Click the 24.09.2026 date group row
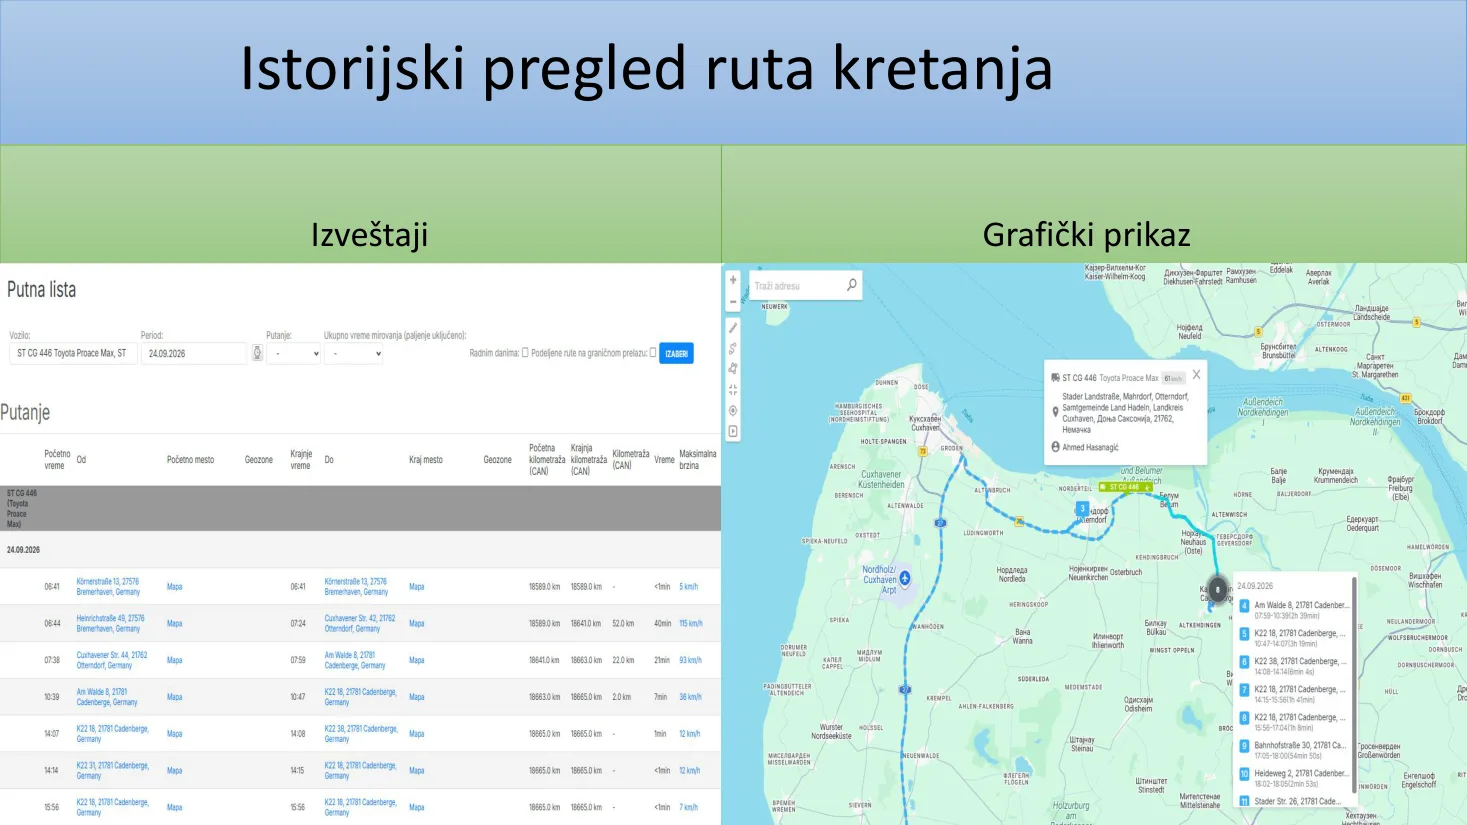The width and height of the screenshot is (1467, 825). click(360, 550)
